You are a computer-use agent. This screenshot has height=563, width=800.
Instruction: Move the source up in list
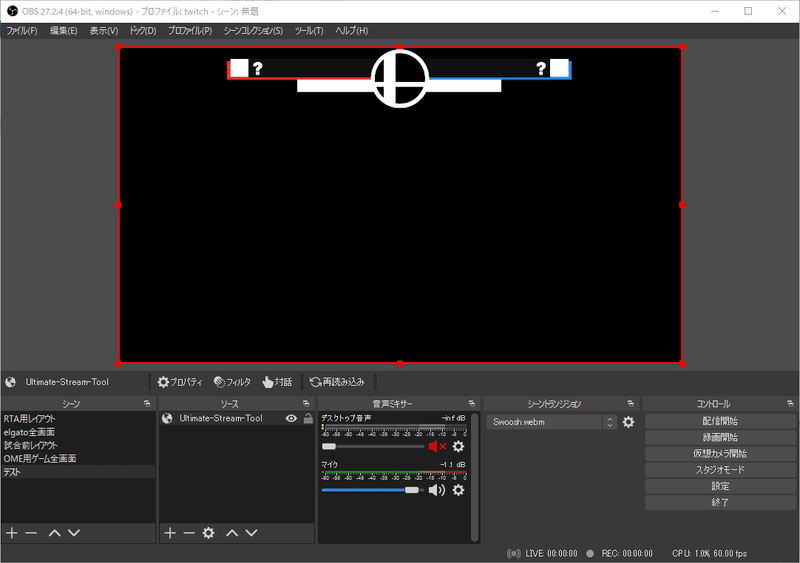(232, 533)
